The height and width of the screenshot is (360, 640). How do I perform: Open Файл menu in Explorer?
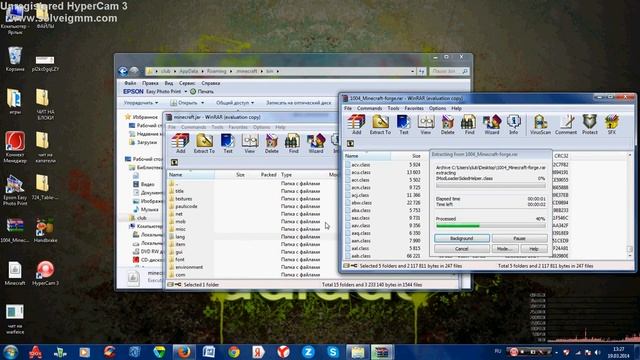[x=130, y=83]
